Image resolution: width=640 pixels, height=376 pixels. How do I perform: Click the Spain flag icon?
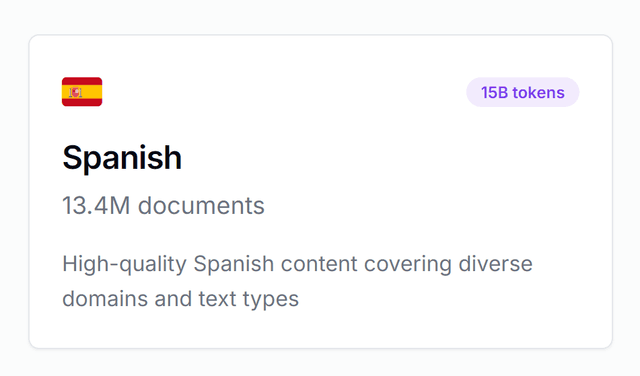click(82, 92)
